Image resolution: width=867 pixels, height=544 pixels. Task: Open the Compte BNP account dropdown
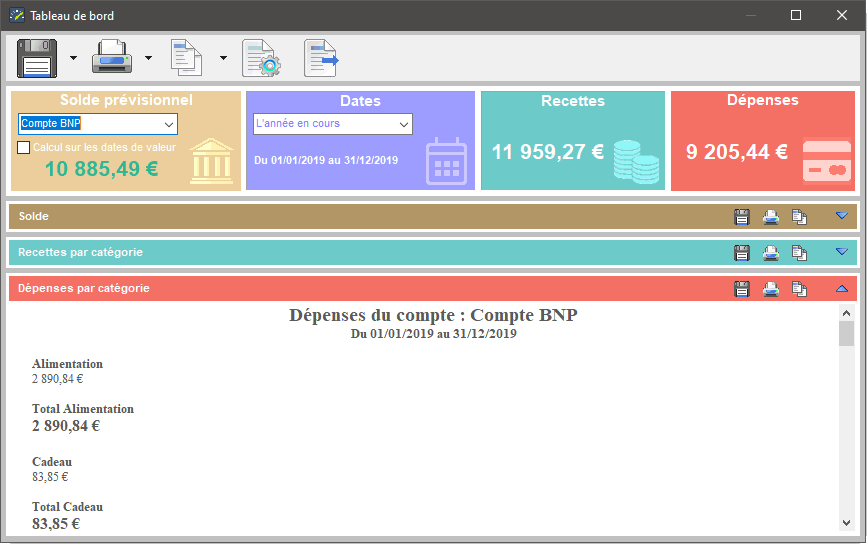click(167, 124)
